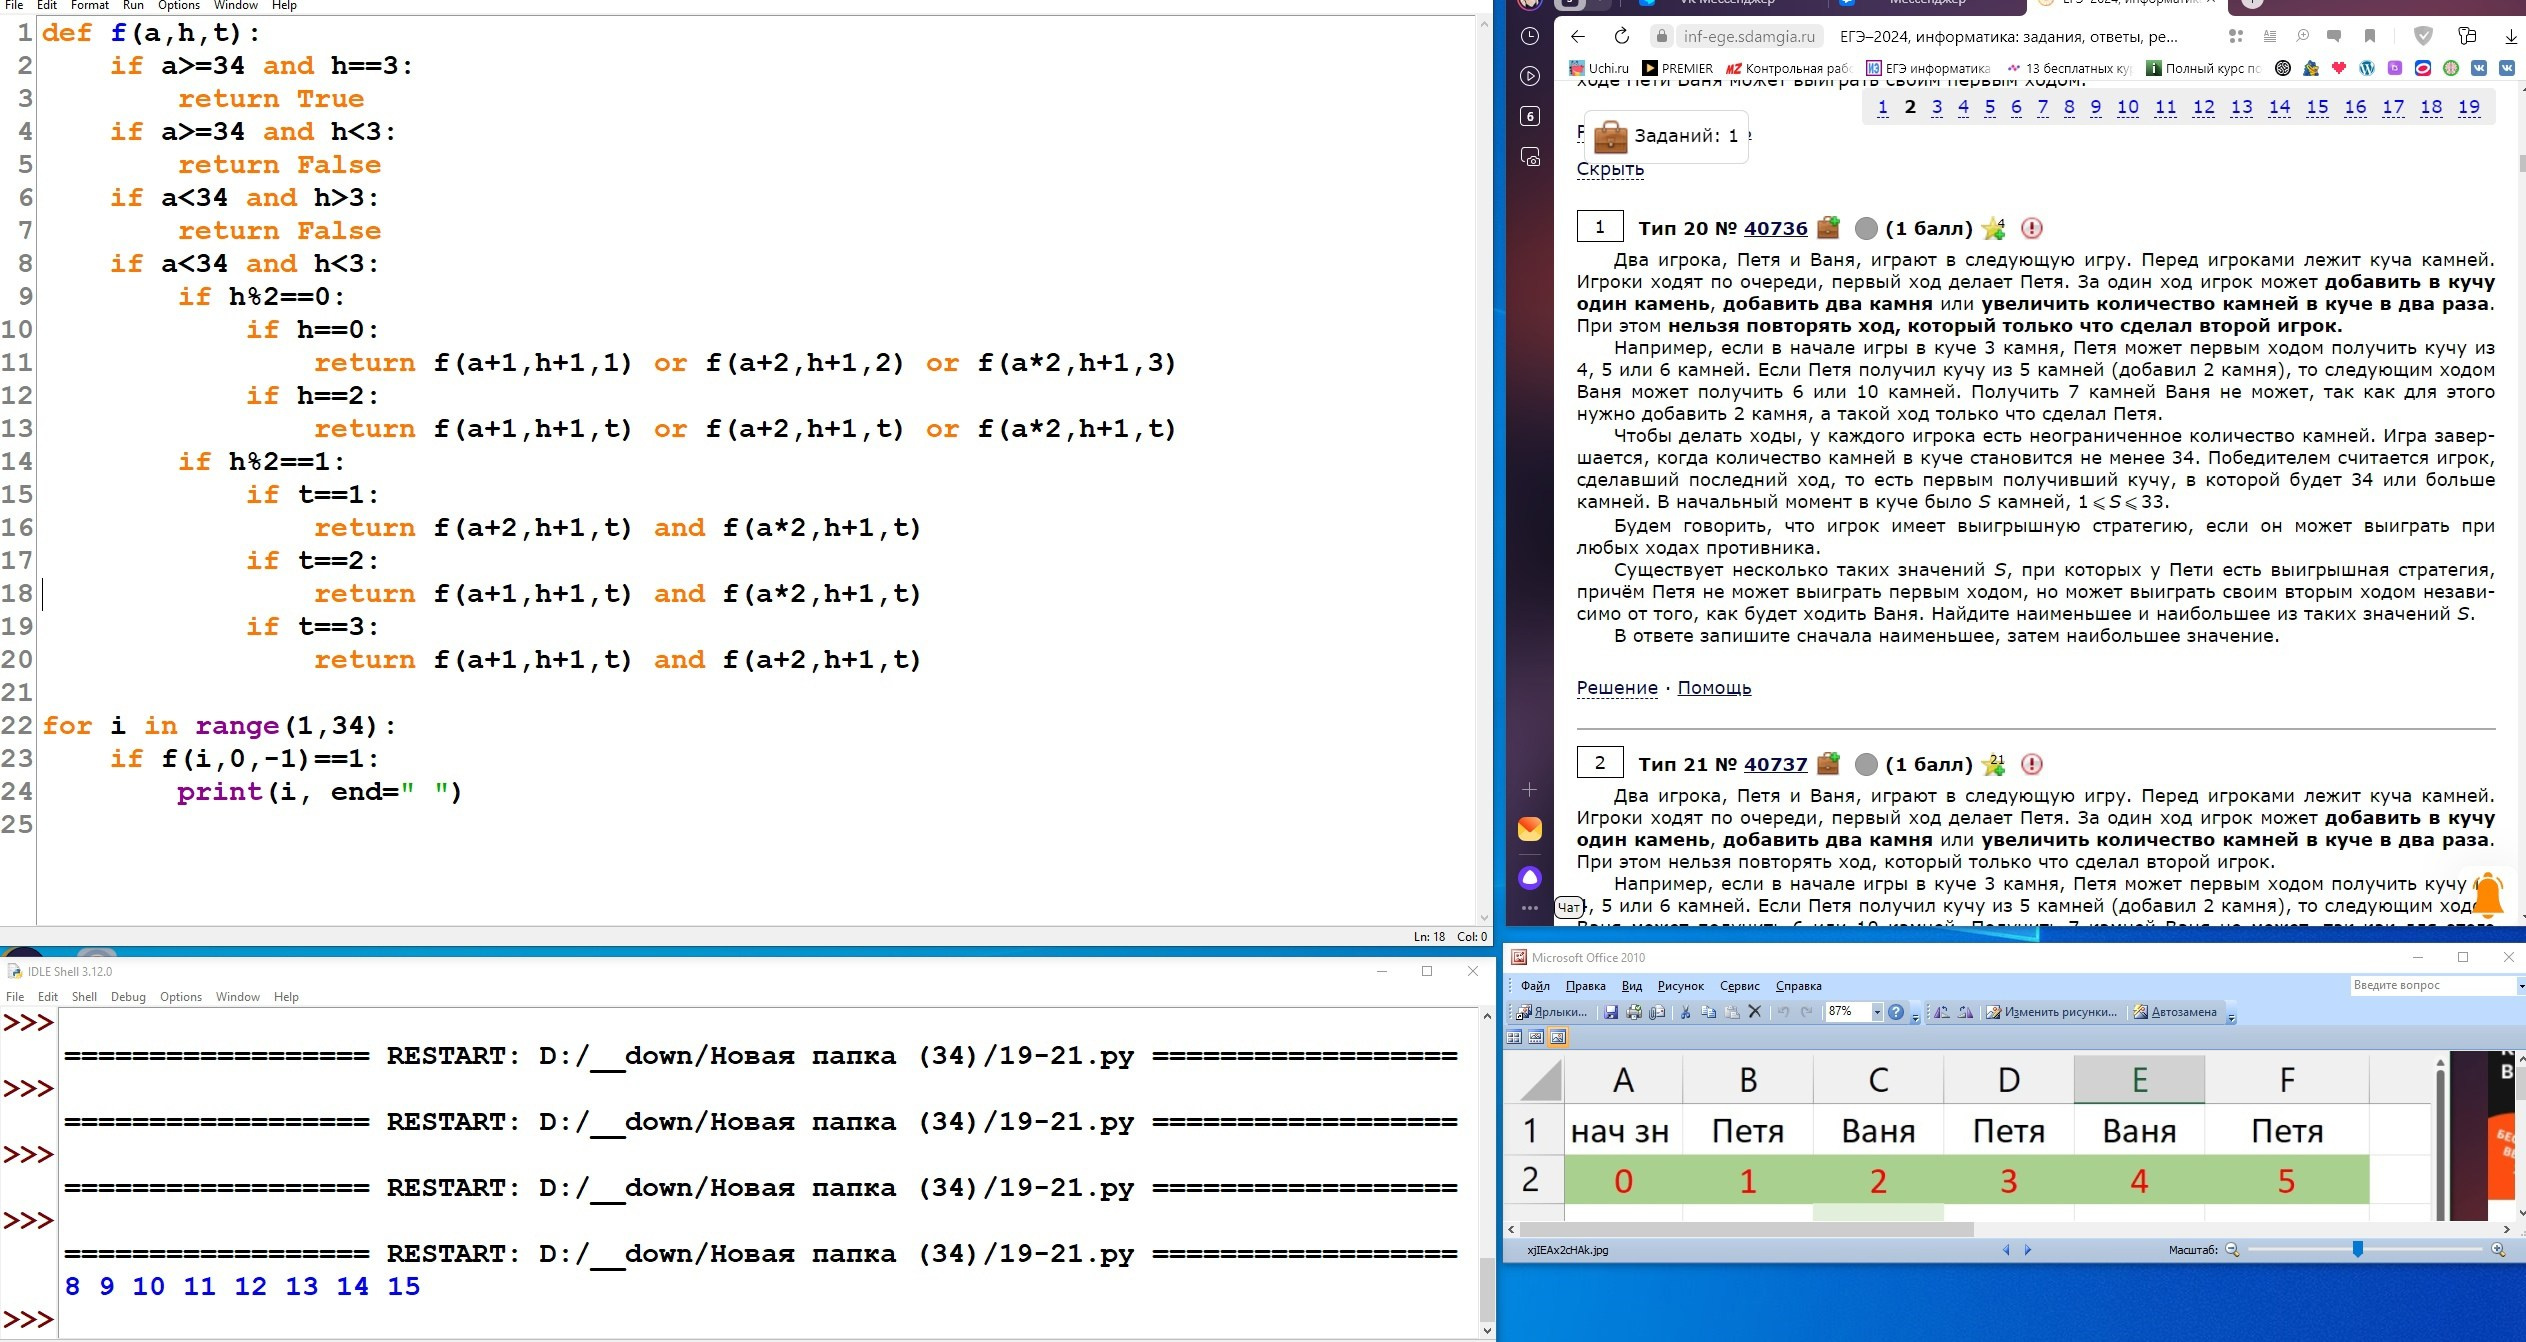Click the browser back arrow

point(1578,36)
